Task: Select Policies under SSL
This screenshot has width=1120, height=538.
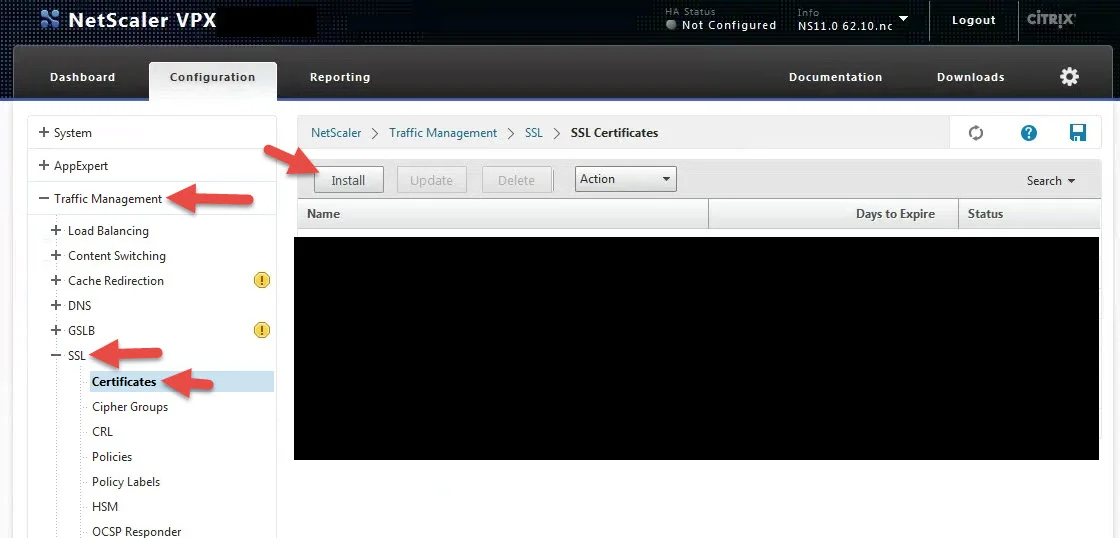Action: [112, 457]
